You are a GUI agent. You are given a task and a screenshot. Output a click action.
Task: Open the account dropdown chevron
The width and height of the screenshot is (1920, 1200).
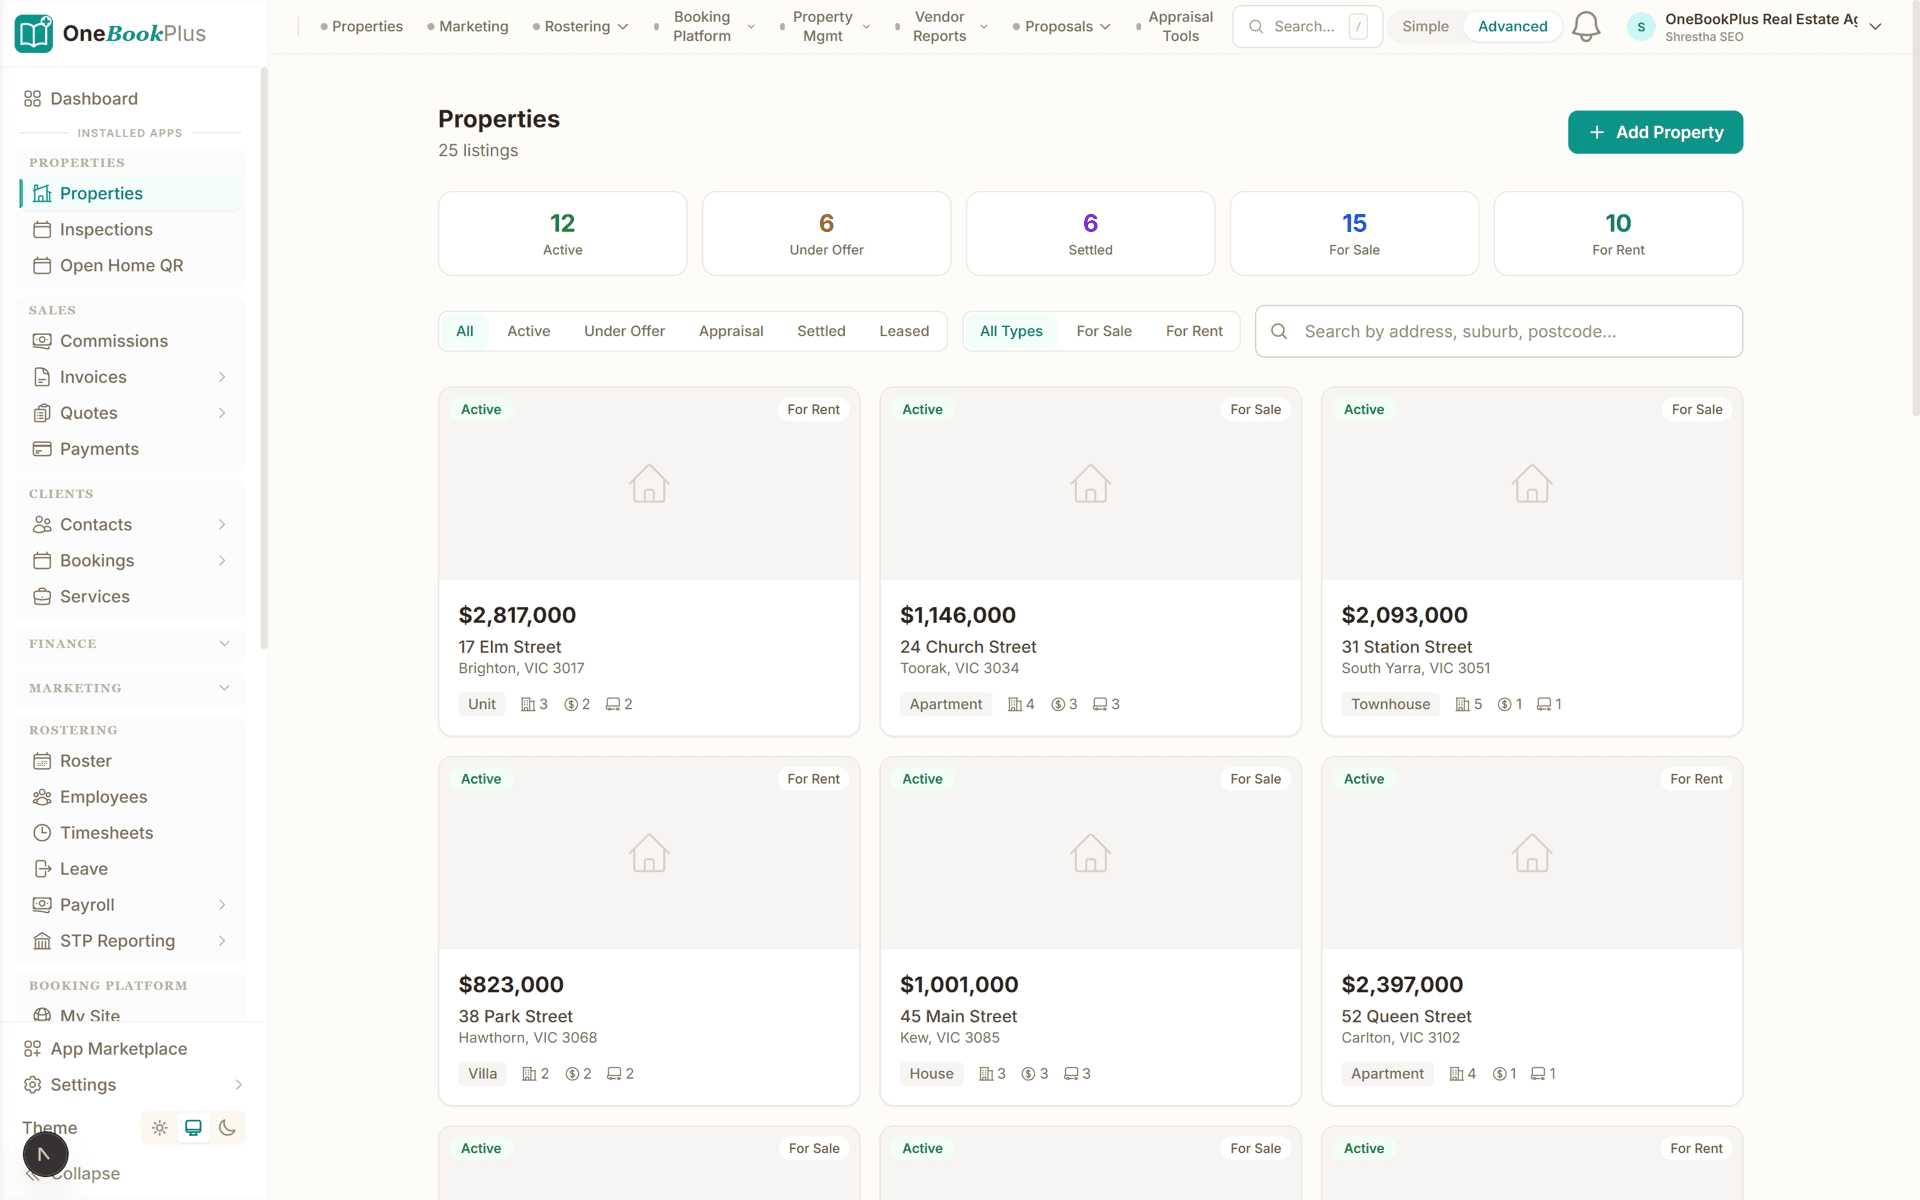pos(1875,27)
